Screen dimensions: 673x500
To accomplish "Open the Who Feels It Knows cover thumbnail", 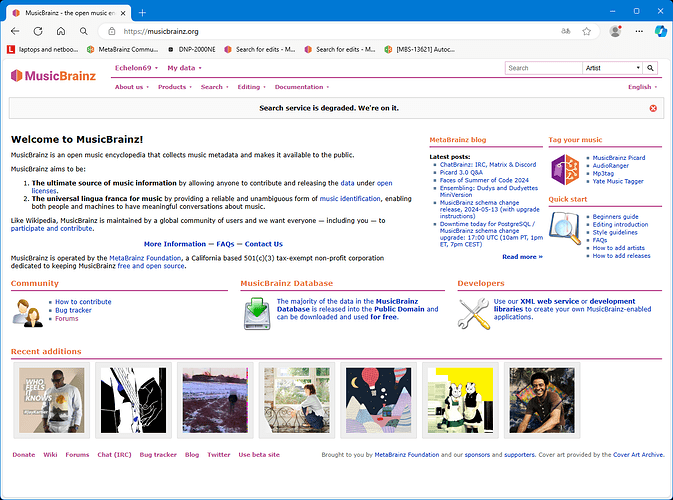I will point(52,400).
